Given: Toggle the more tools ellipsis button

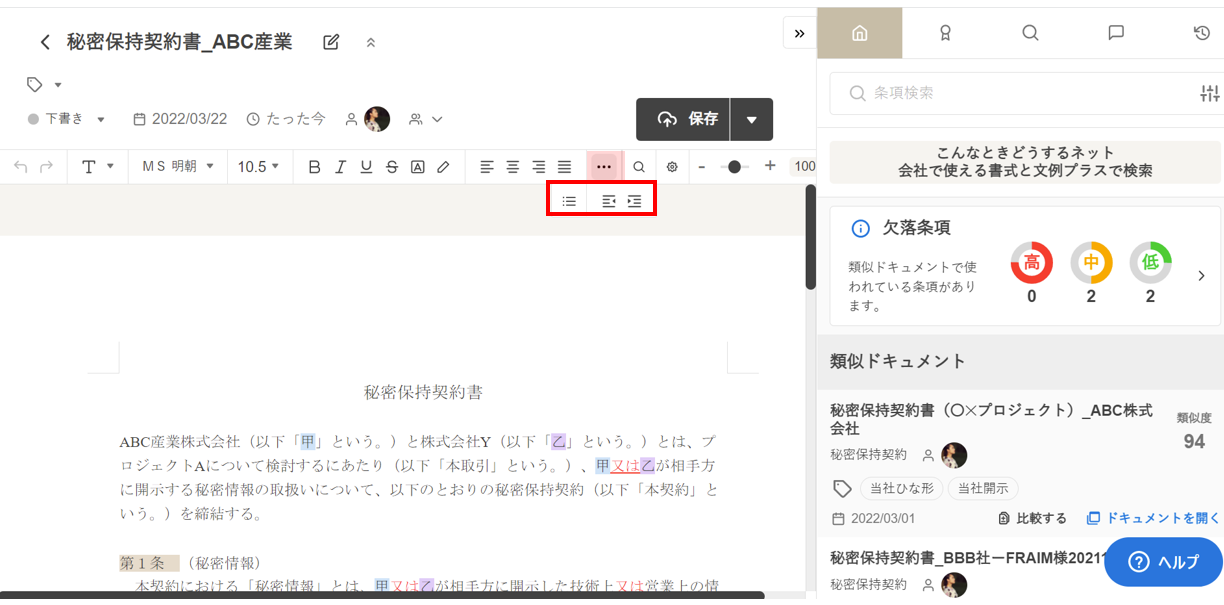Looking at the screenshot, I should pos(603,167).
